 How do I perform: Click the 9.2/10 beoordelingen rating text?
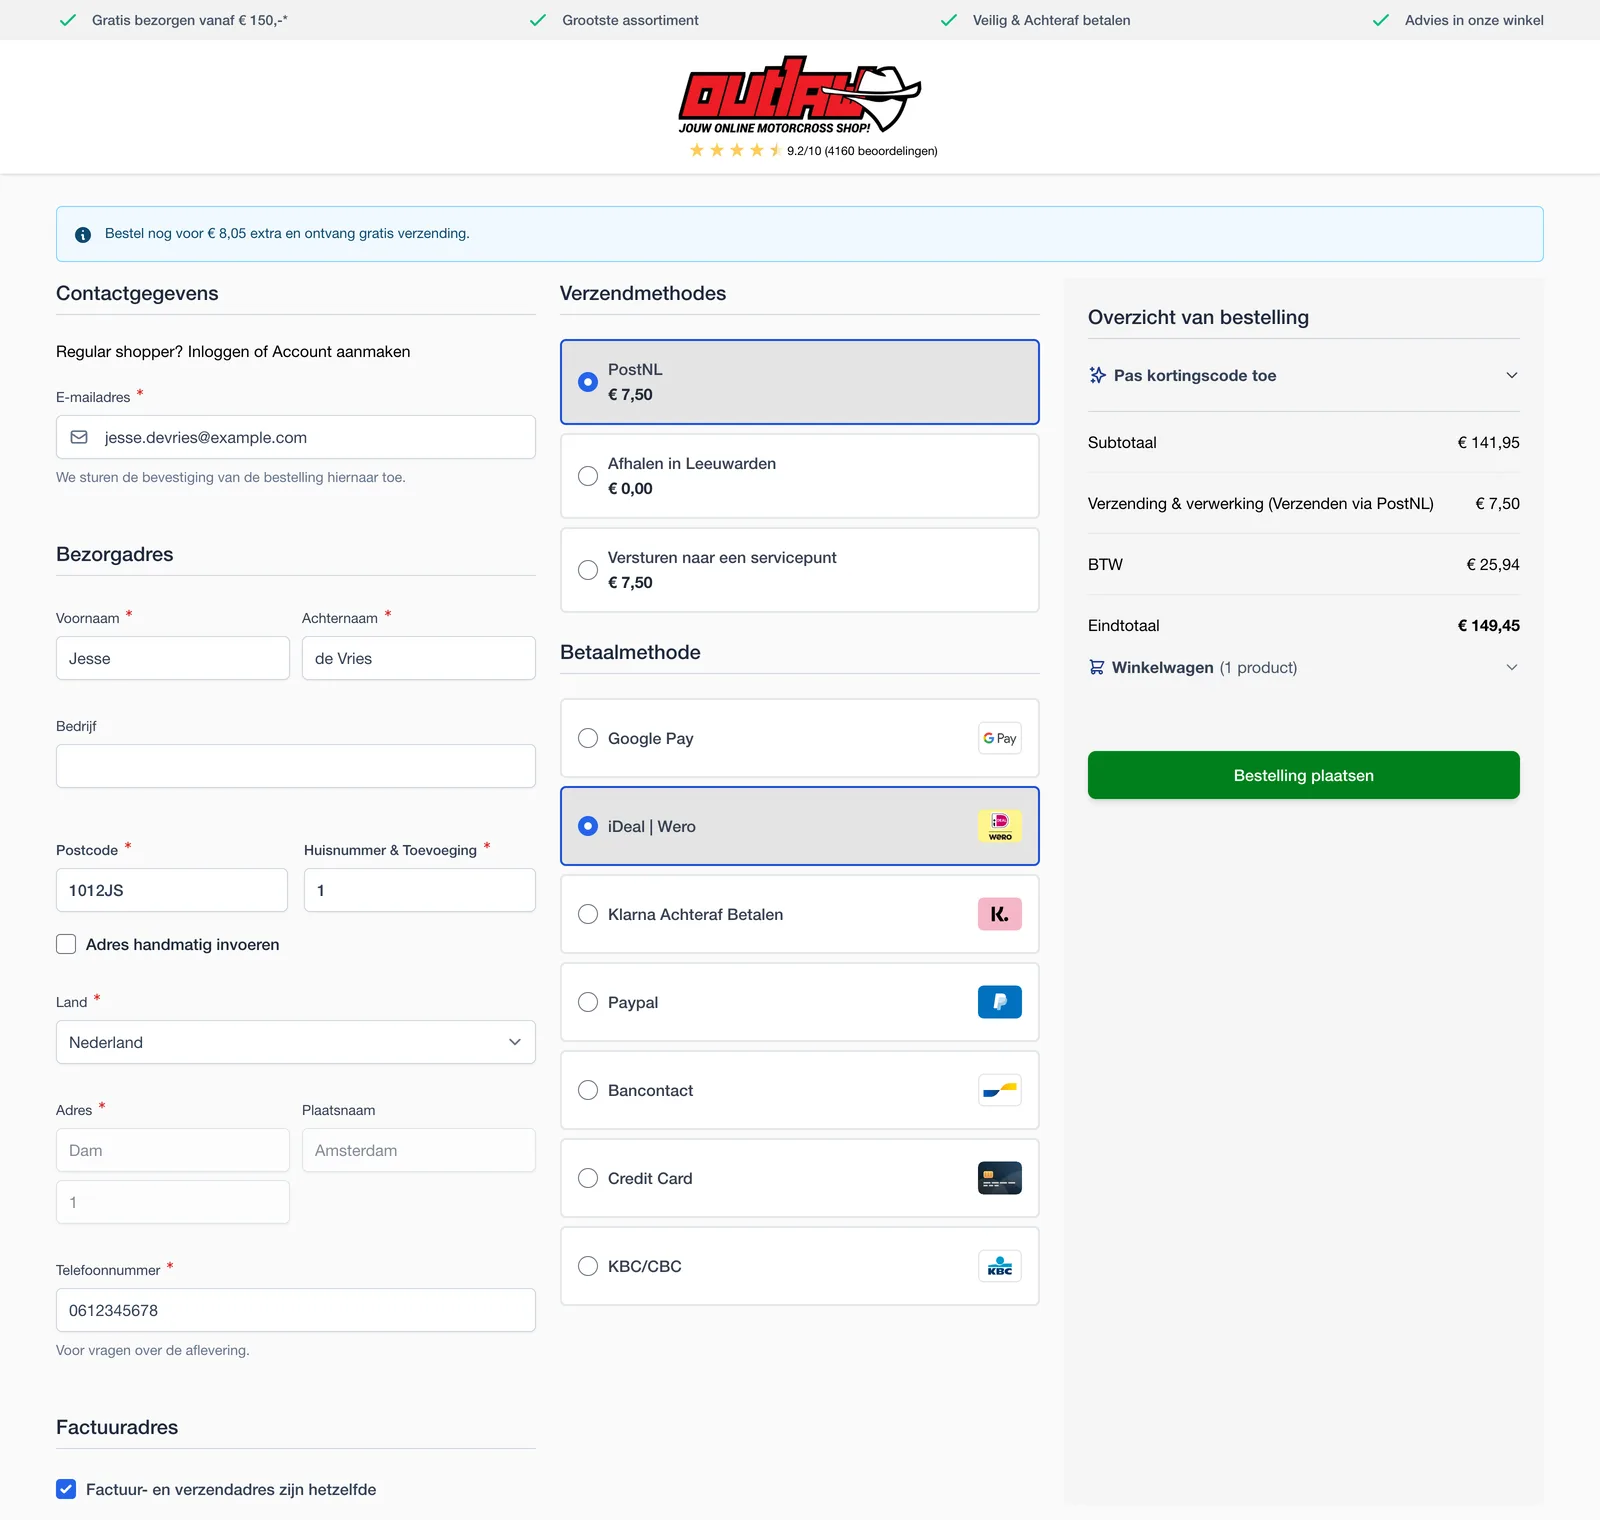(862, 151)
